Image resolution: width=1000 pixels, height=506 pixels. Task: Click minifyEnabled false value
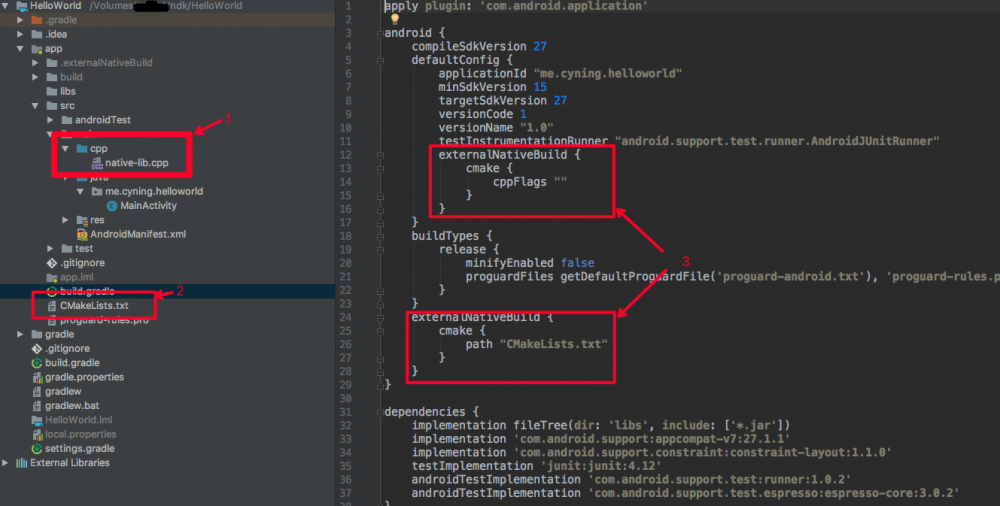tap(577, 263)
